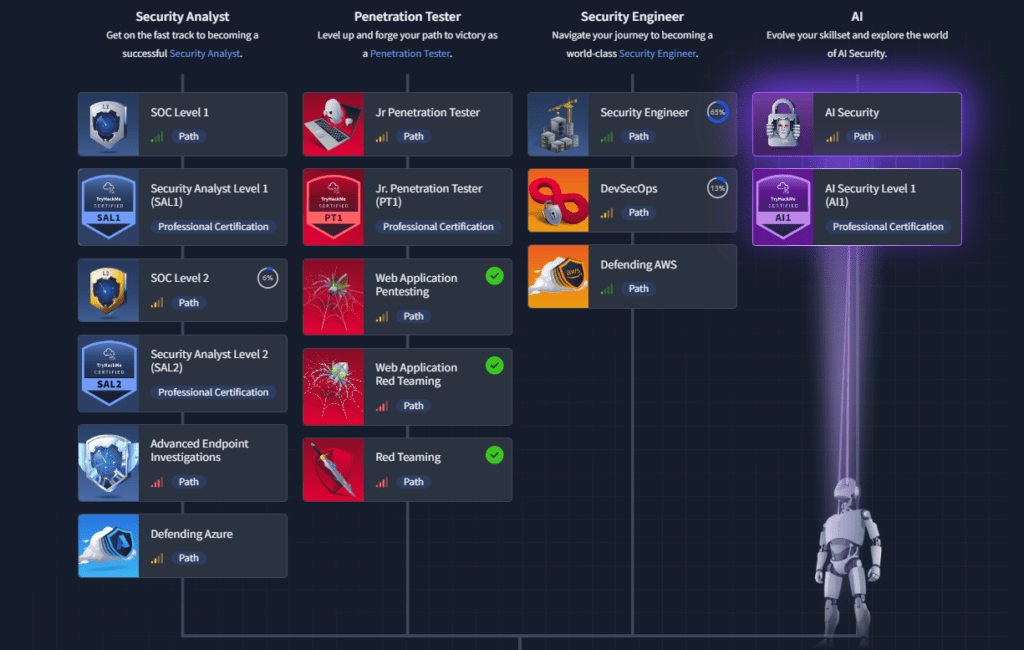Viewport: 1024px width, 650px height.
Task: Click green checkmark on Web Application Red Teaming
Action: pos(494,365)
